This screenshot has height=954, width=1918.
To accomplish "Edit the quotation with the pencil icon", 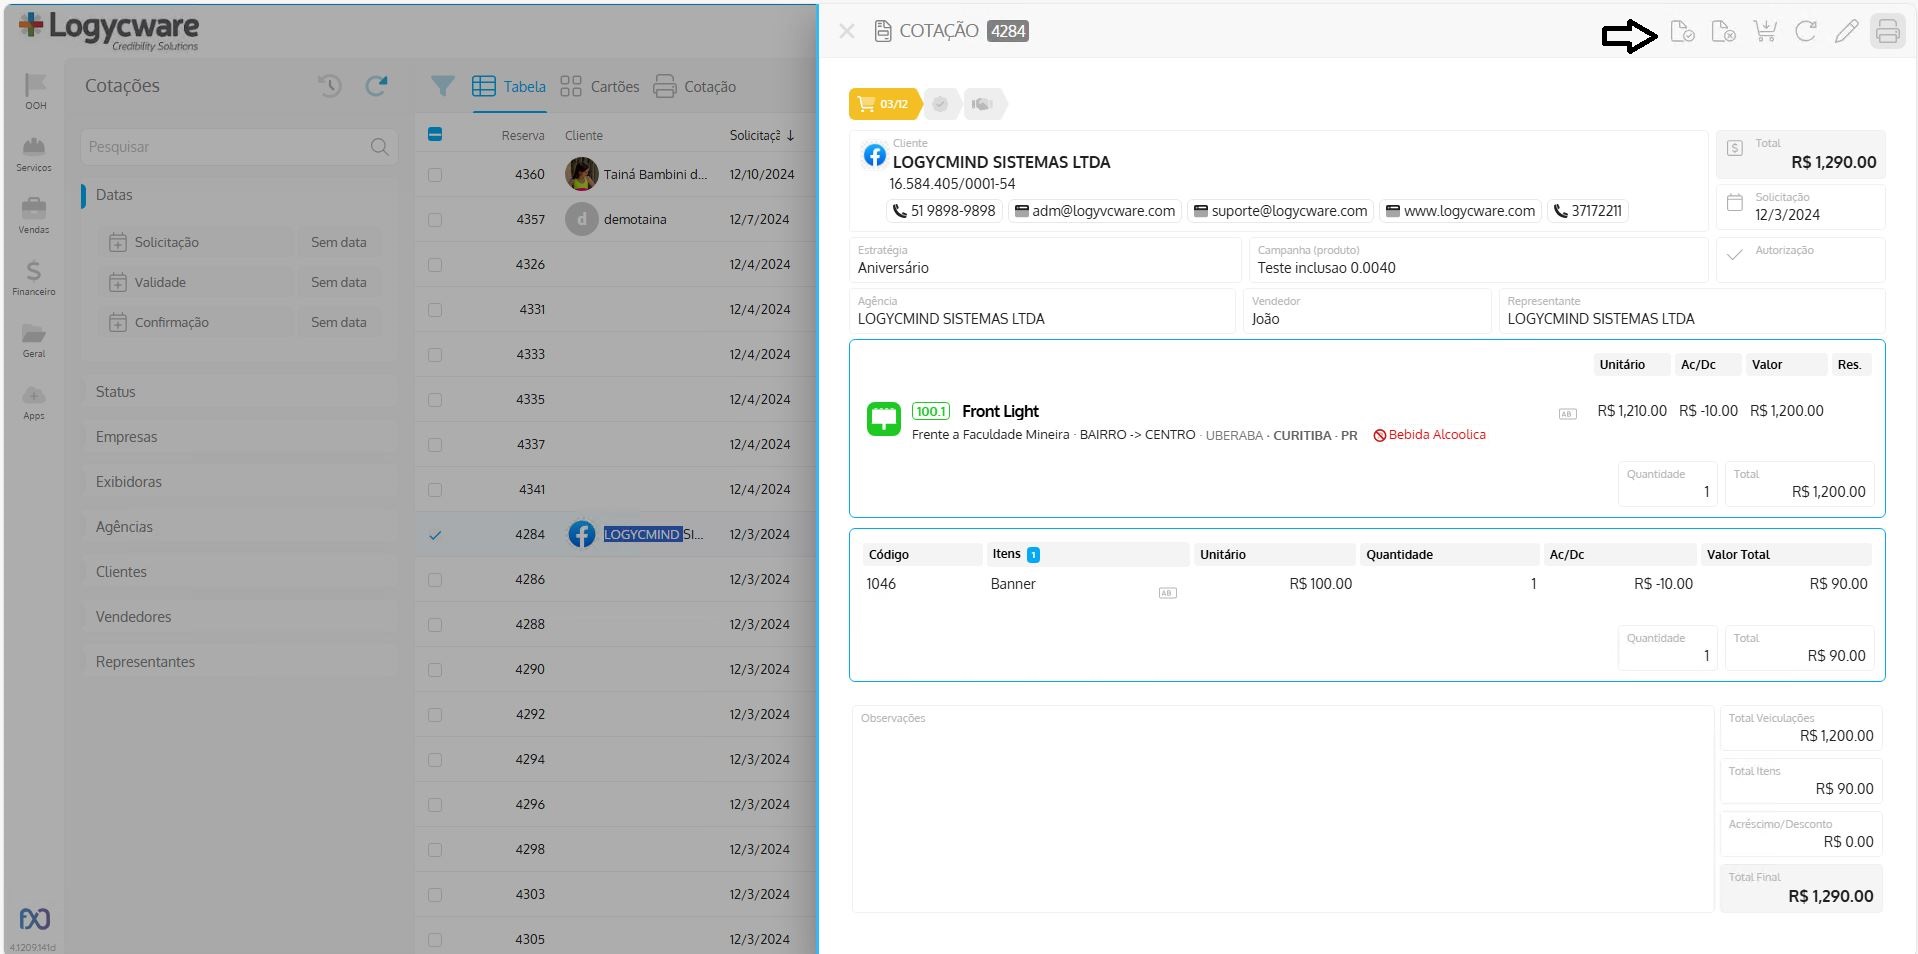I will pos(1847,32).
